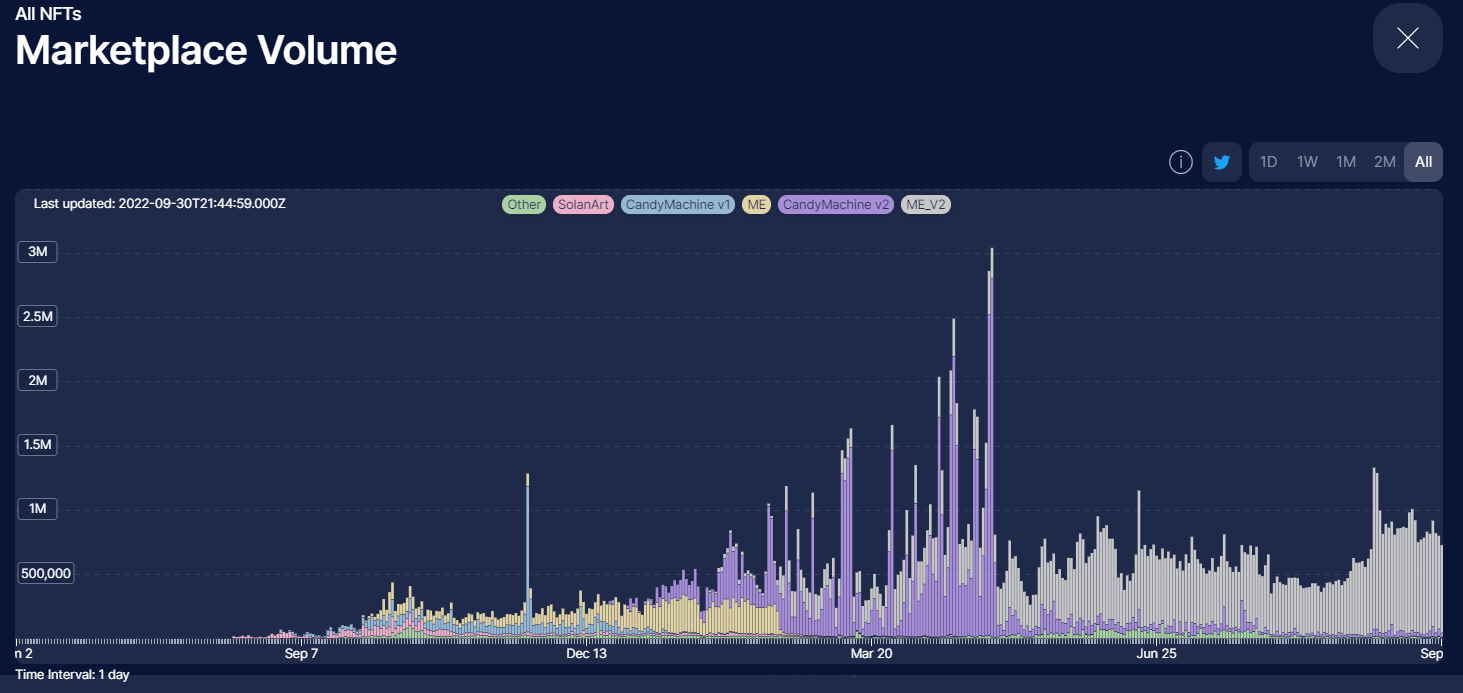The width and height of the screenshot is (1463, 693).
Task: Click the info circle icon
Action: 1180,162
